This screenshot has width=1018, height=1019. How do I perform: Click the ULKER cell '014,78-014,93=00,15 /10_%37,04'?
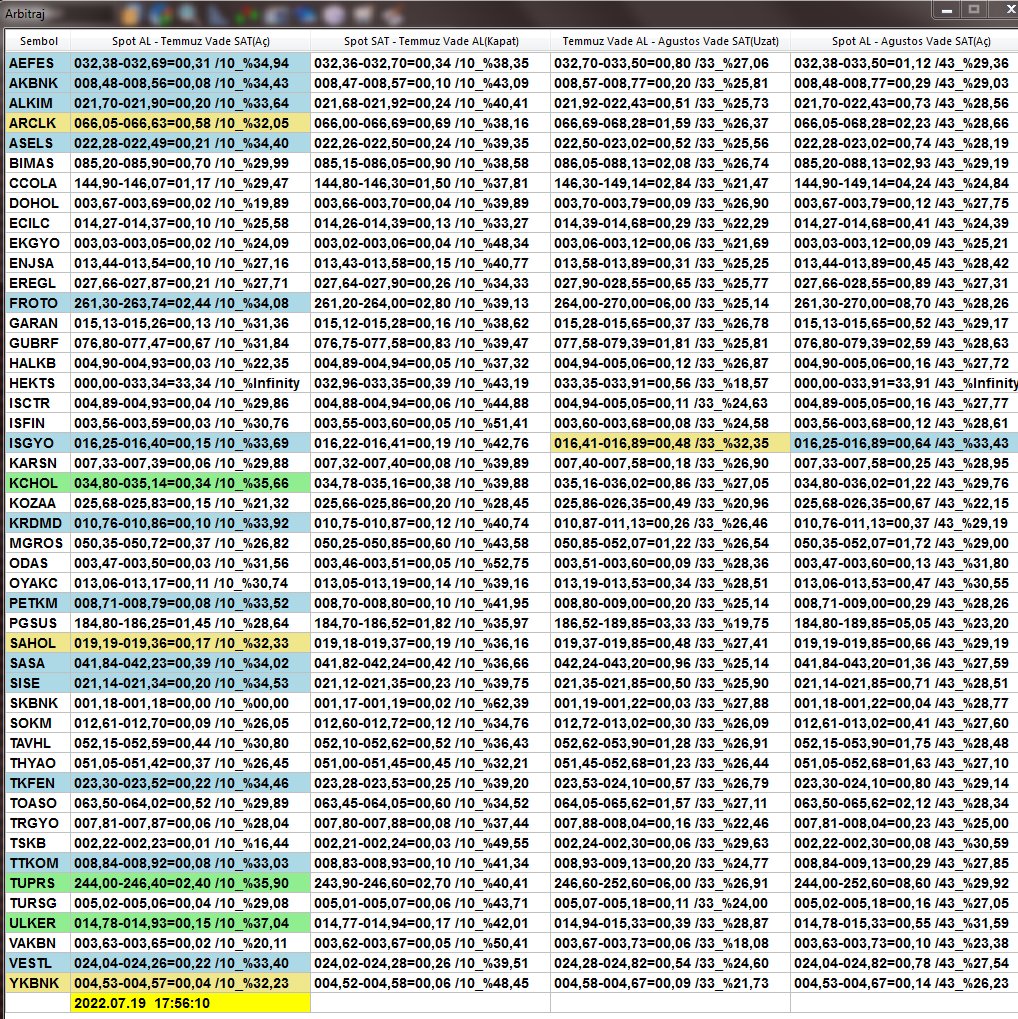pos(190,923)
